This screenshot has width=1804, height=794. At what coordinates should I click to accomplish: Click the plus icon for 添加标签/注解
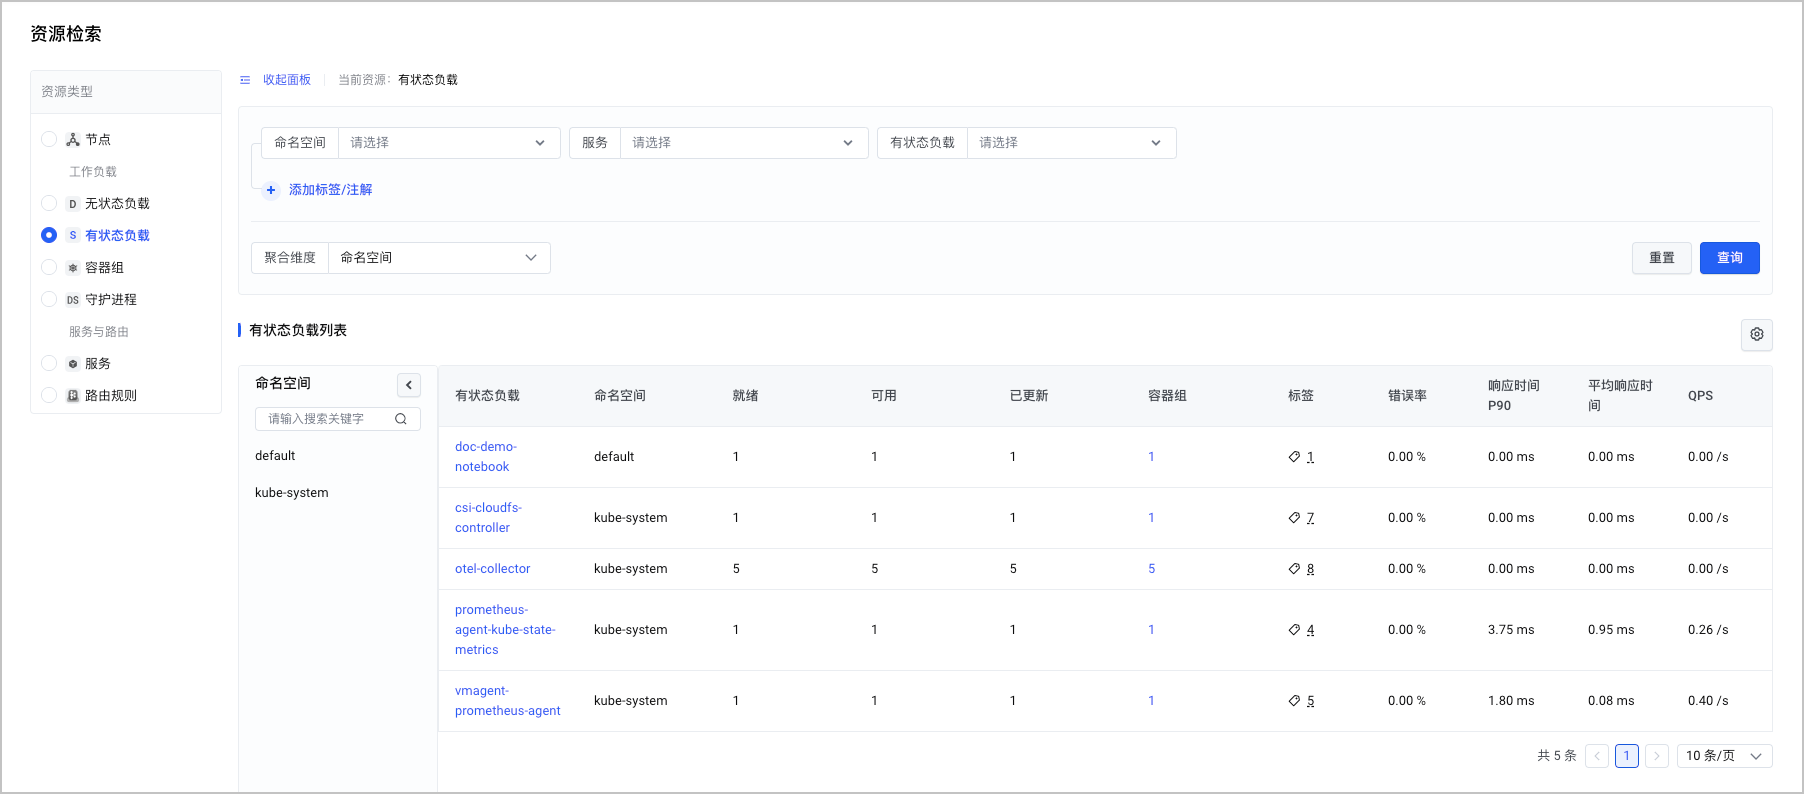click(271, 190)
